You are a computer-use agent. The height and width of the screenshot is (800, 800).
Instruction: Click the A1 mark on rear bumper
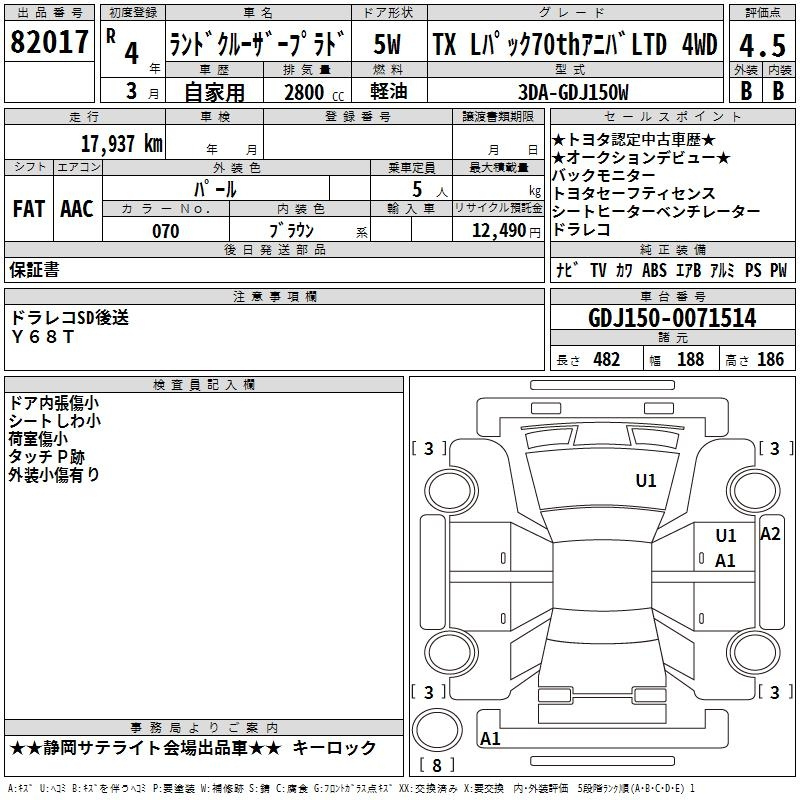[490, 738]
